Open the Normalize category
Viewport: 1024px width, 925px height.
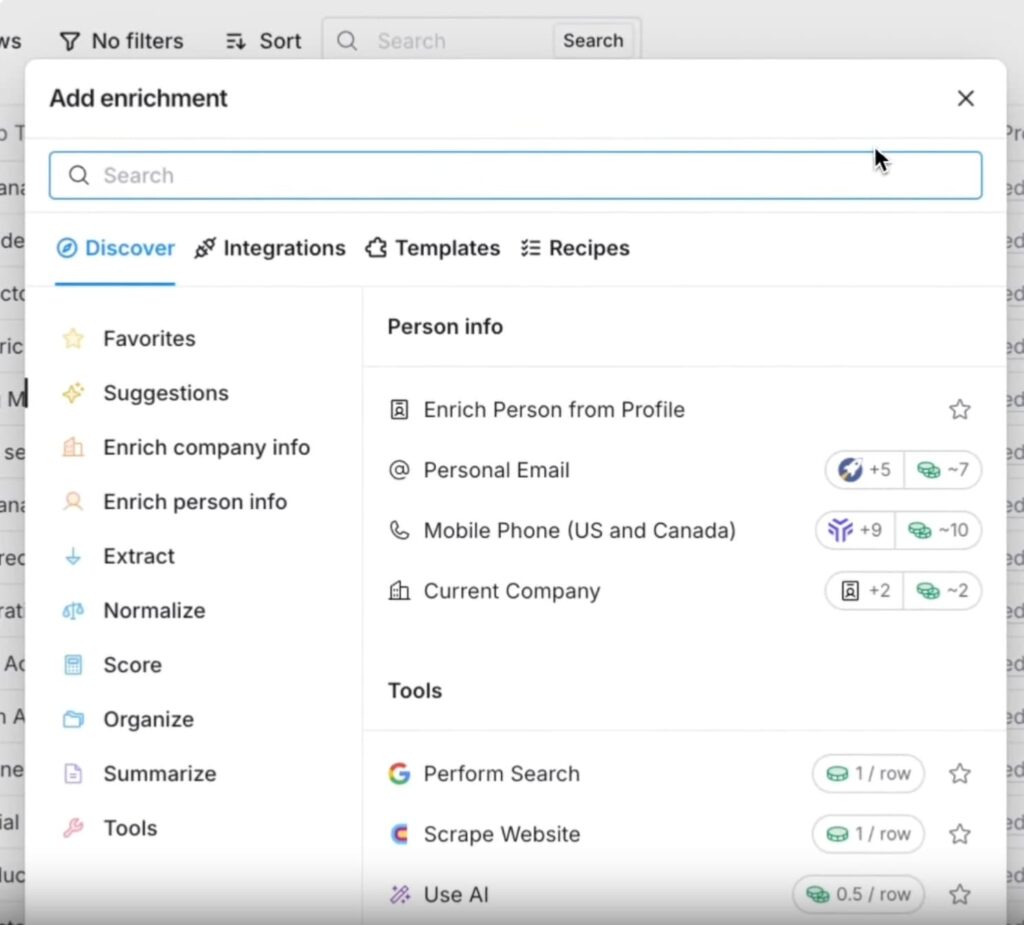pyautogui.click(x=154, y=611)
